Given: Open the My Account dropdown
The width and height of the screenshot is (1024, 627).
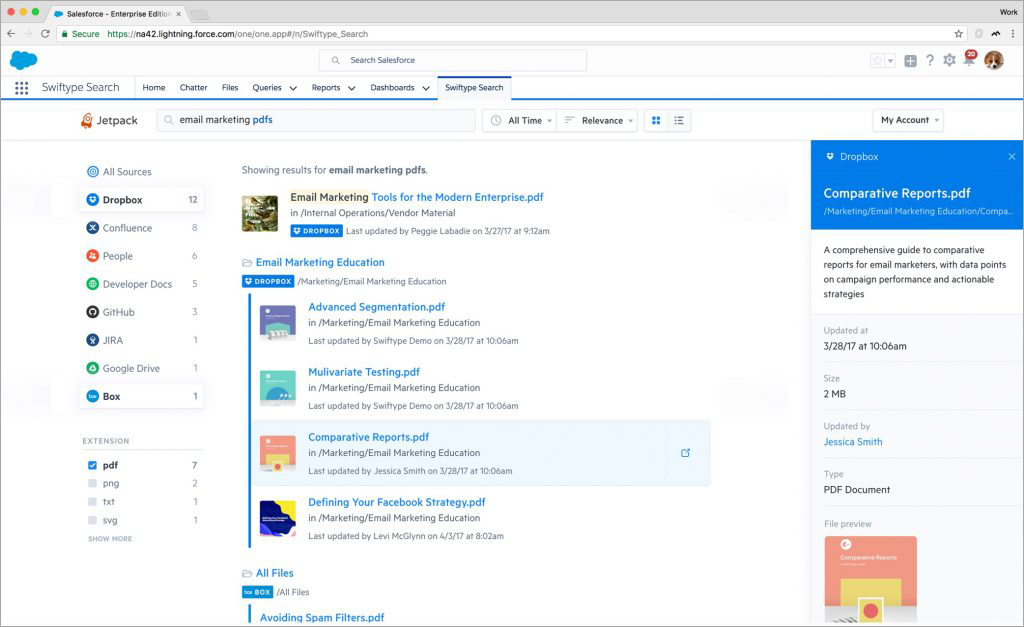Looking at the screenshot, I should 907,120.
